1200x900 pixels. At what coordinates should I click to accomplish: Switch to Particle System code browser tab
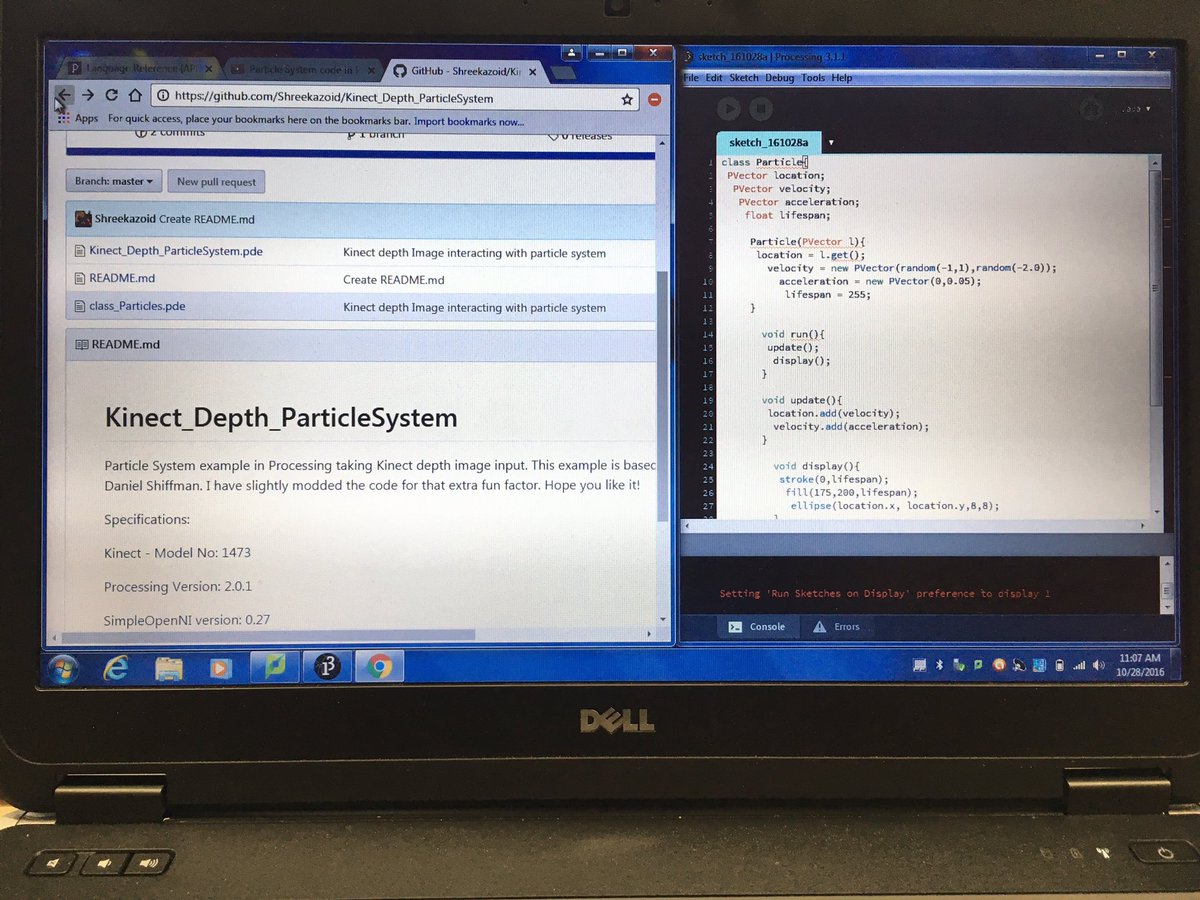coord(302,70)
